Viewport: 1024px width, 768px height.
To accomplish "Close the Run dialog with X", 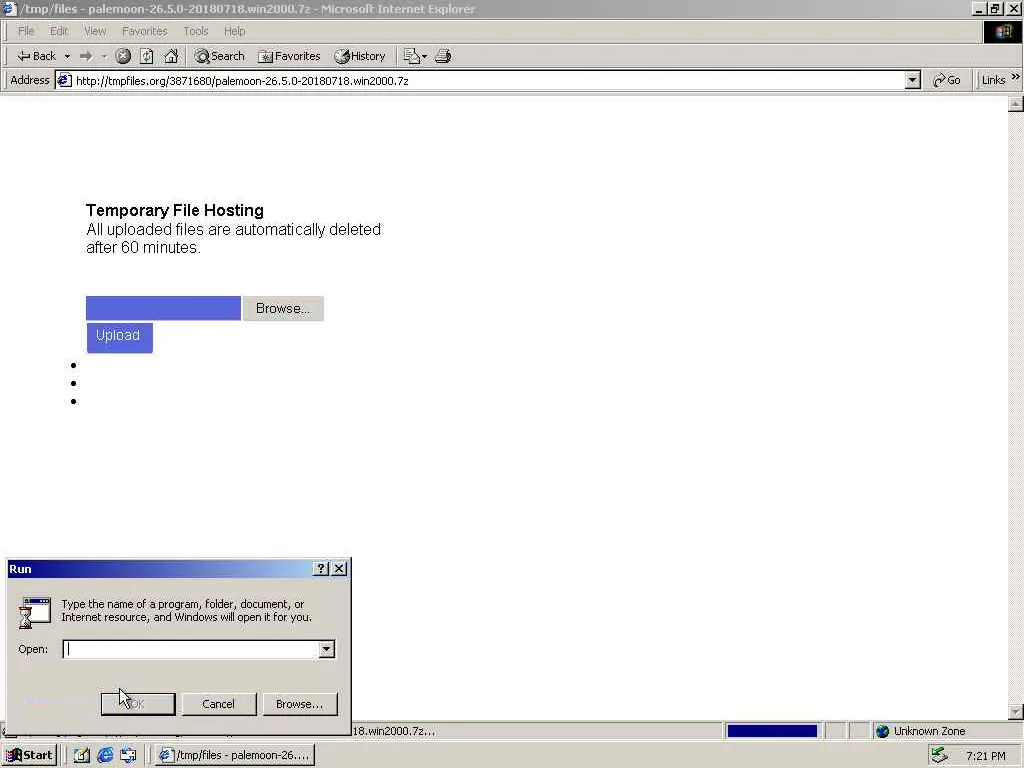I will coord(339,569).
